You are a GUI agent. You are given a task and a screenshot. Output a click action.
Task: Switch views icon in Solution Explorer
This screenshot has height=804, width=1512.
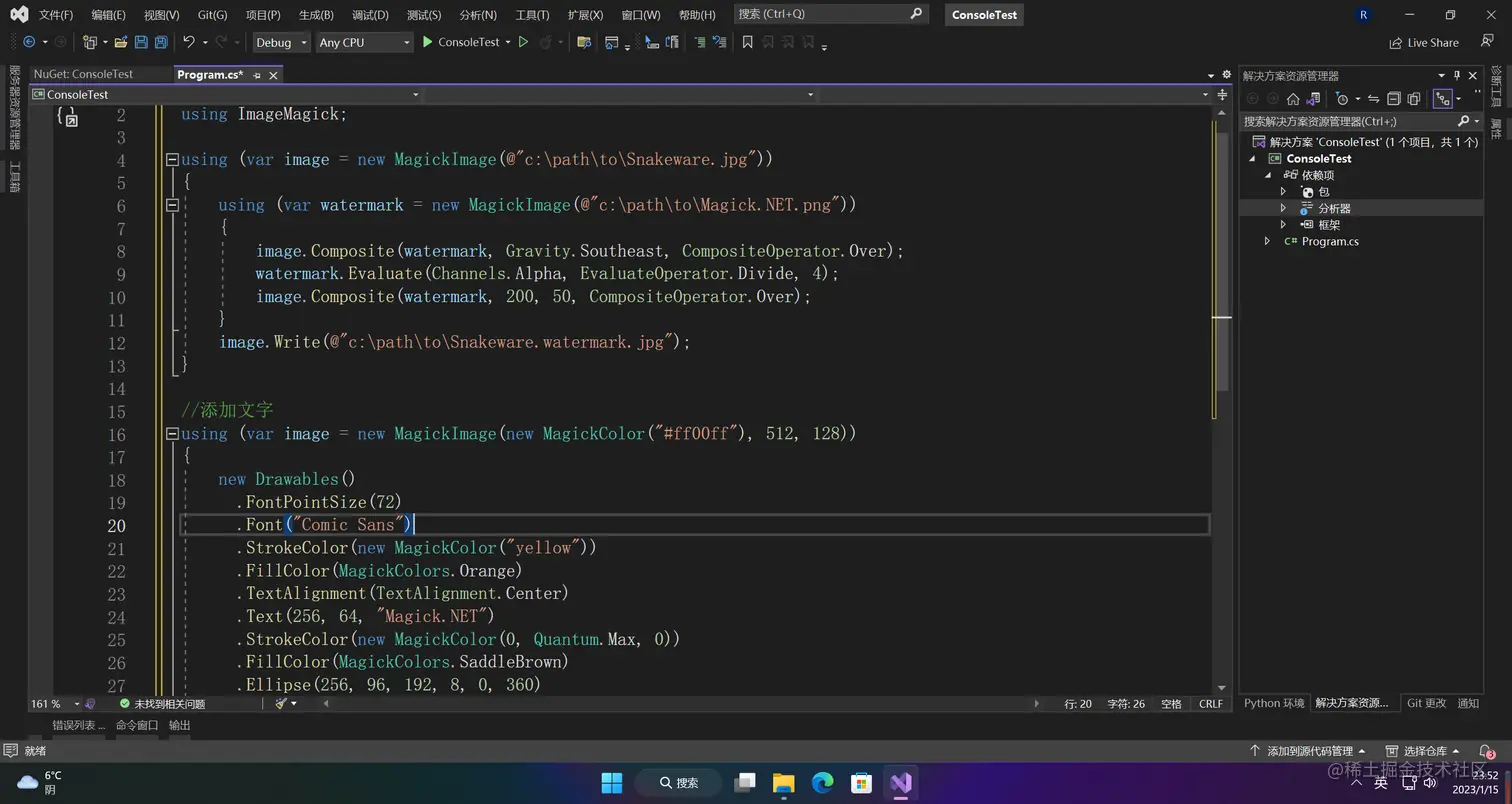coord(1314,99)
